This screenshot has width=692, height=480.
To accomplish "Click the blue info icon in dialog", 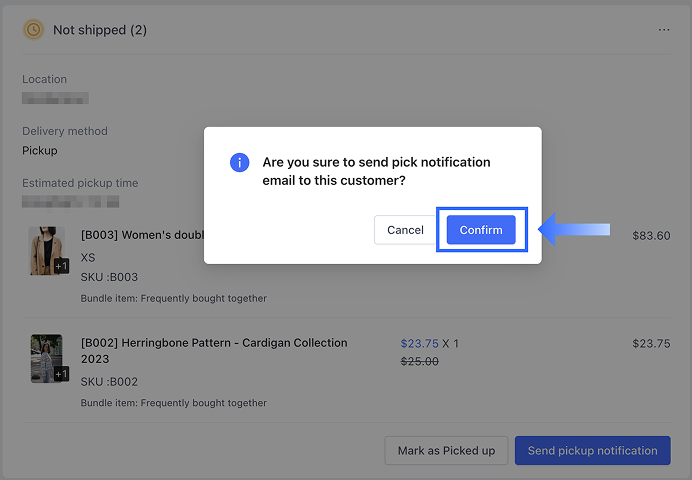I will click(x=239, y=162).
